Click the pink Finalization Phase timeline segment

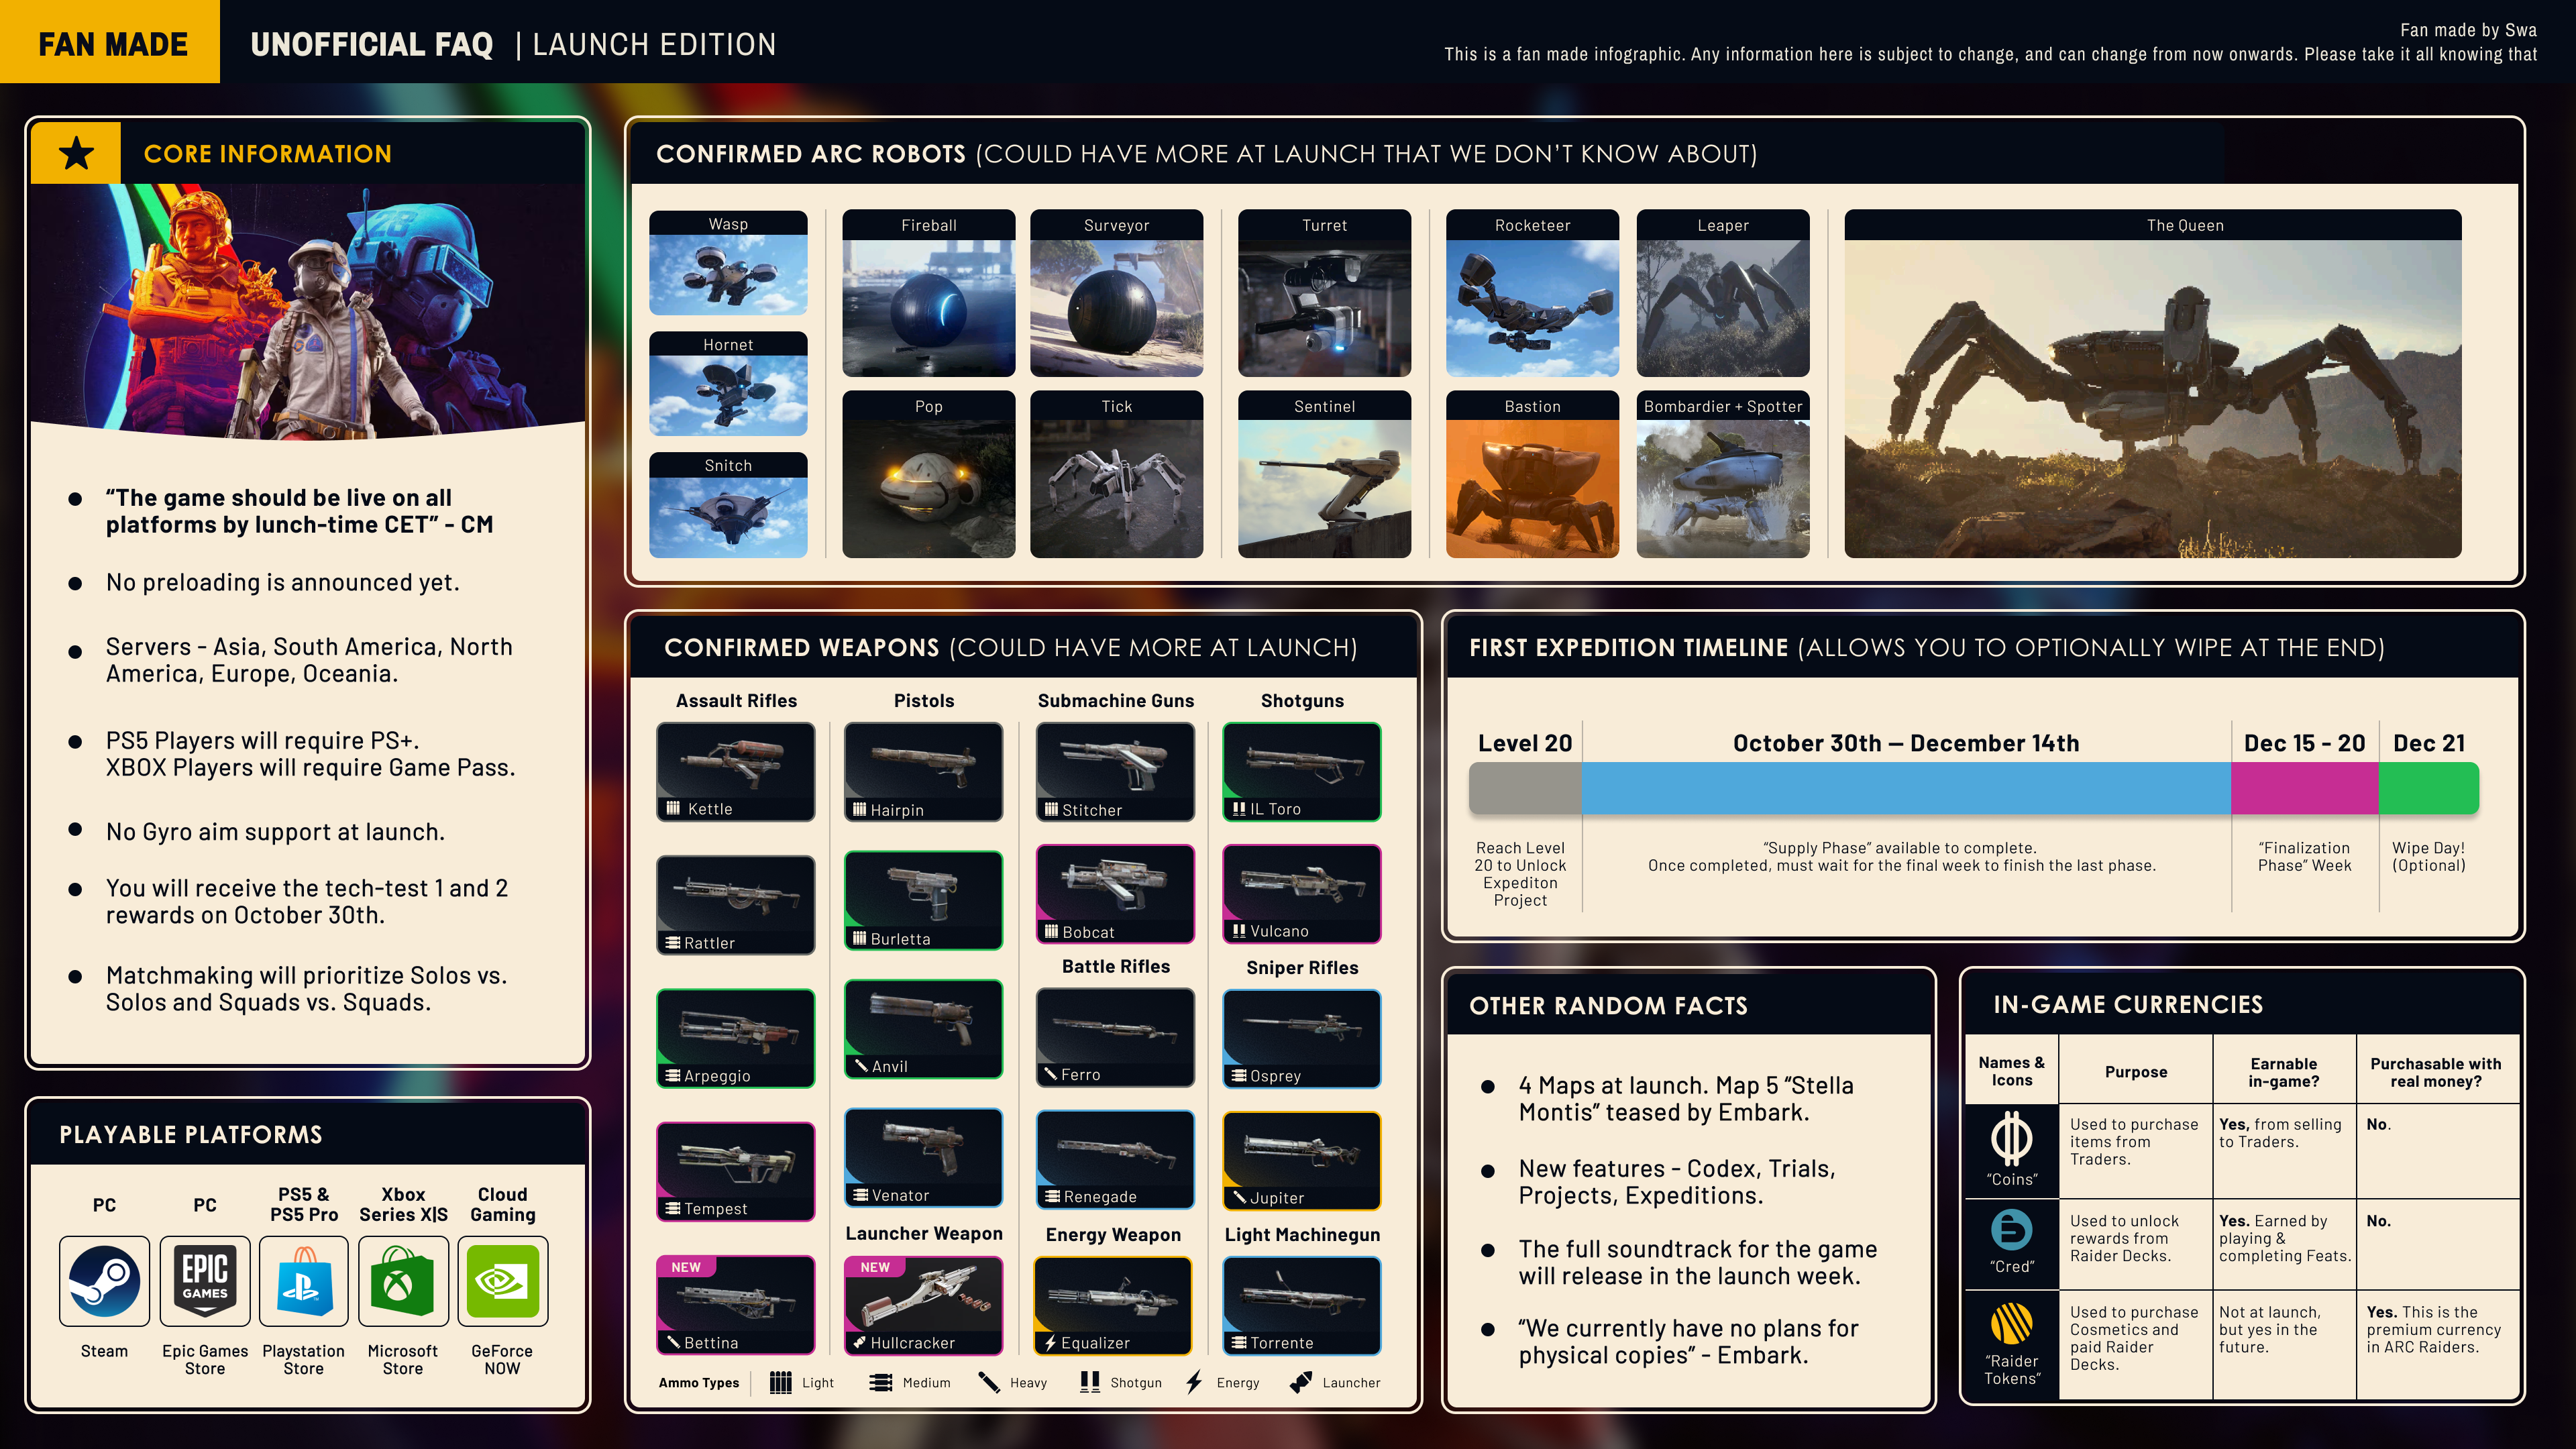[x=2304, y=788]
